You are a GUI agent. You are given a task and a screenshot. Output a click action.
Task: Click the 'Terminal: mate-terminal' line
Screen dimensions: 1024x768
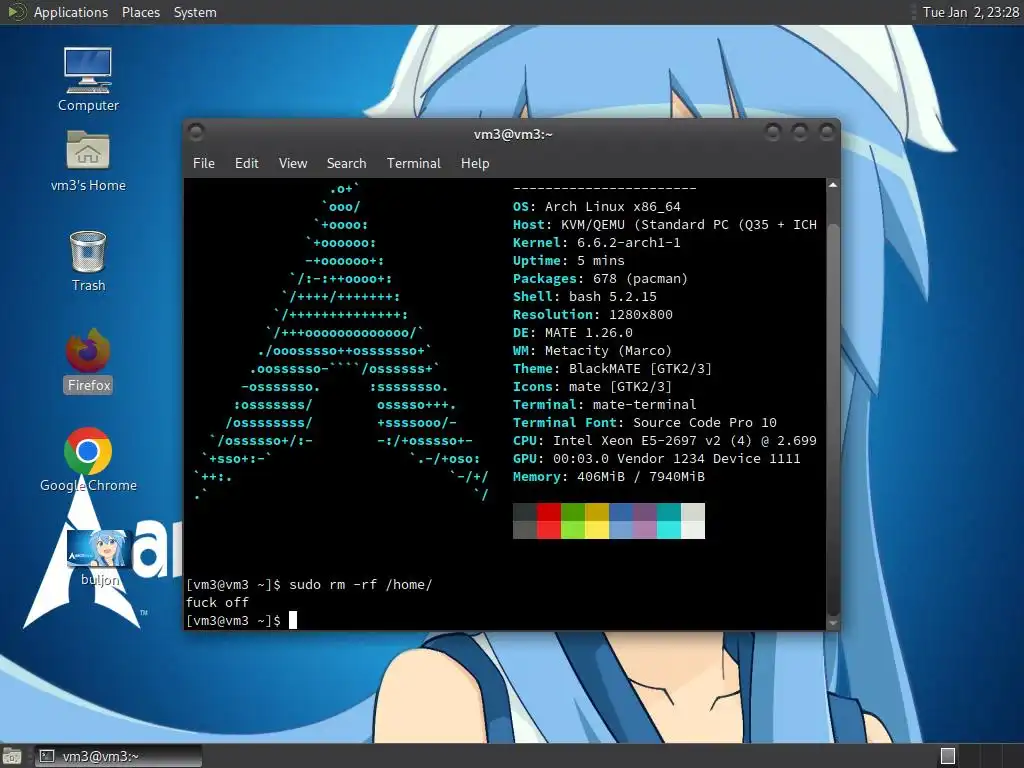(604, 404)
